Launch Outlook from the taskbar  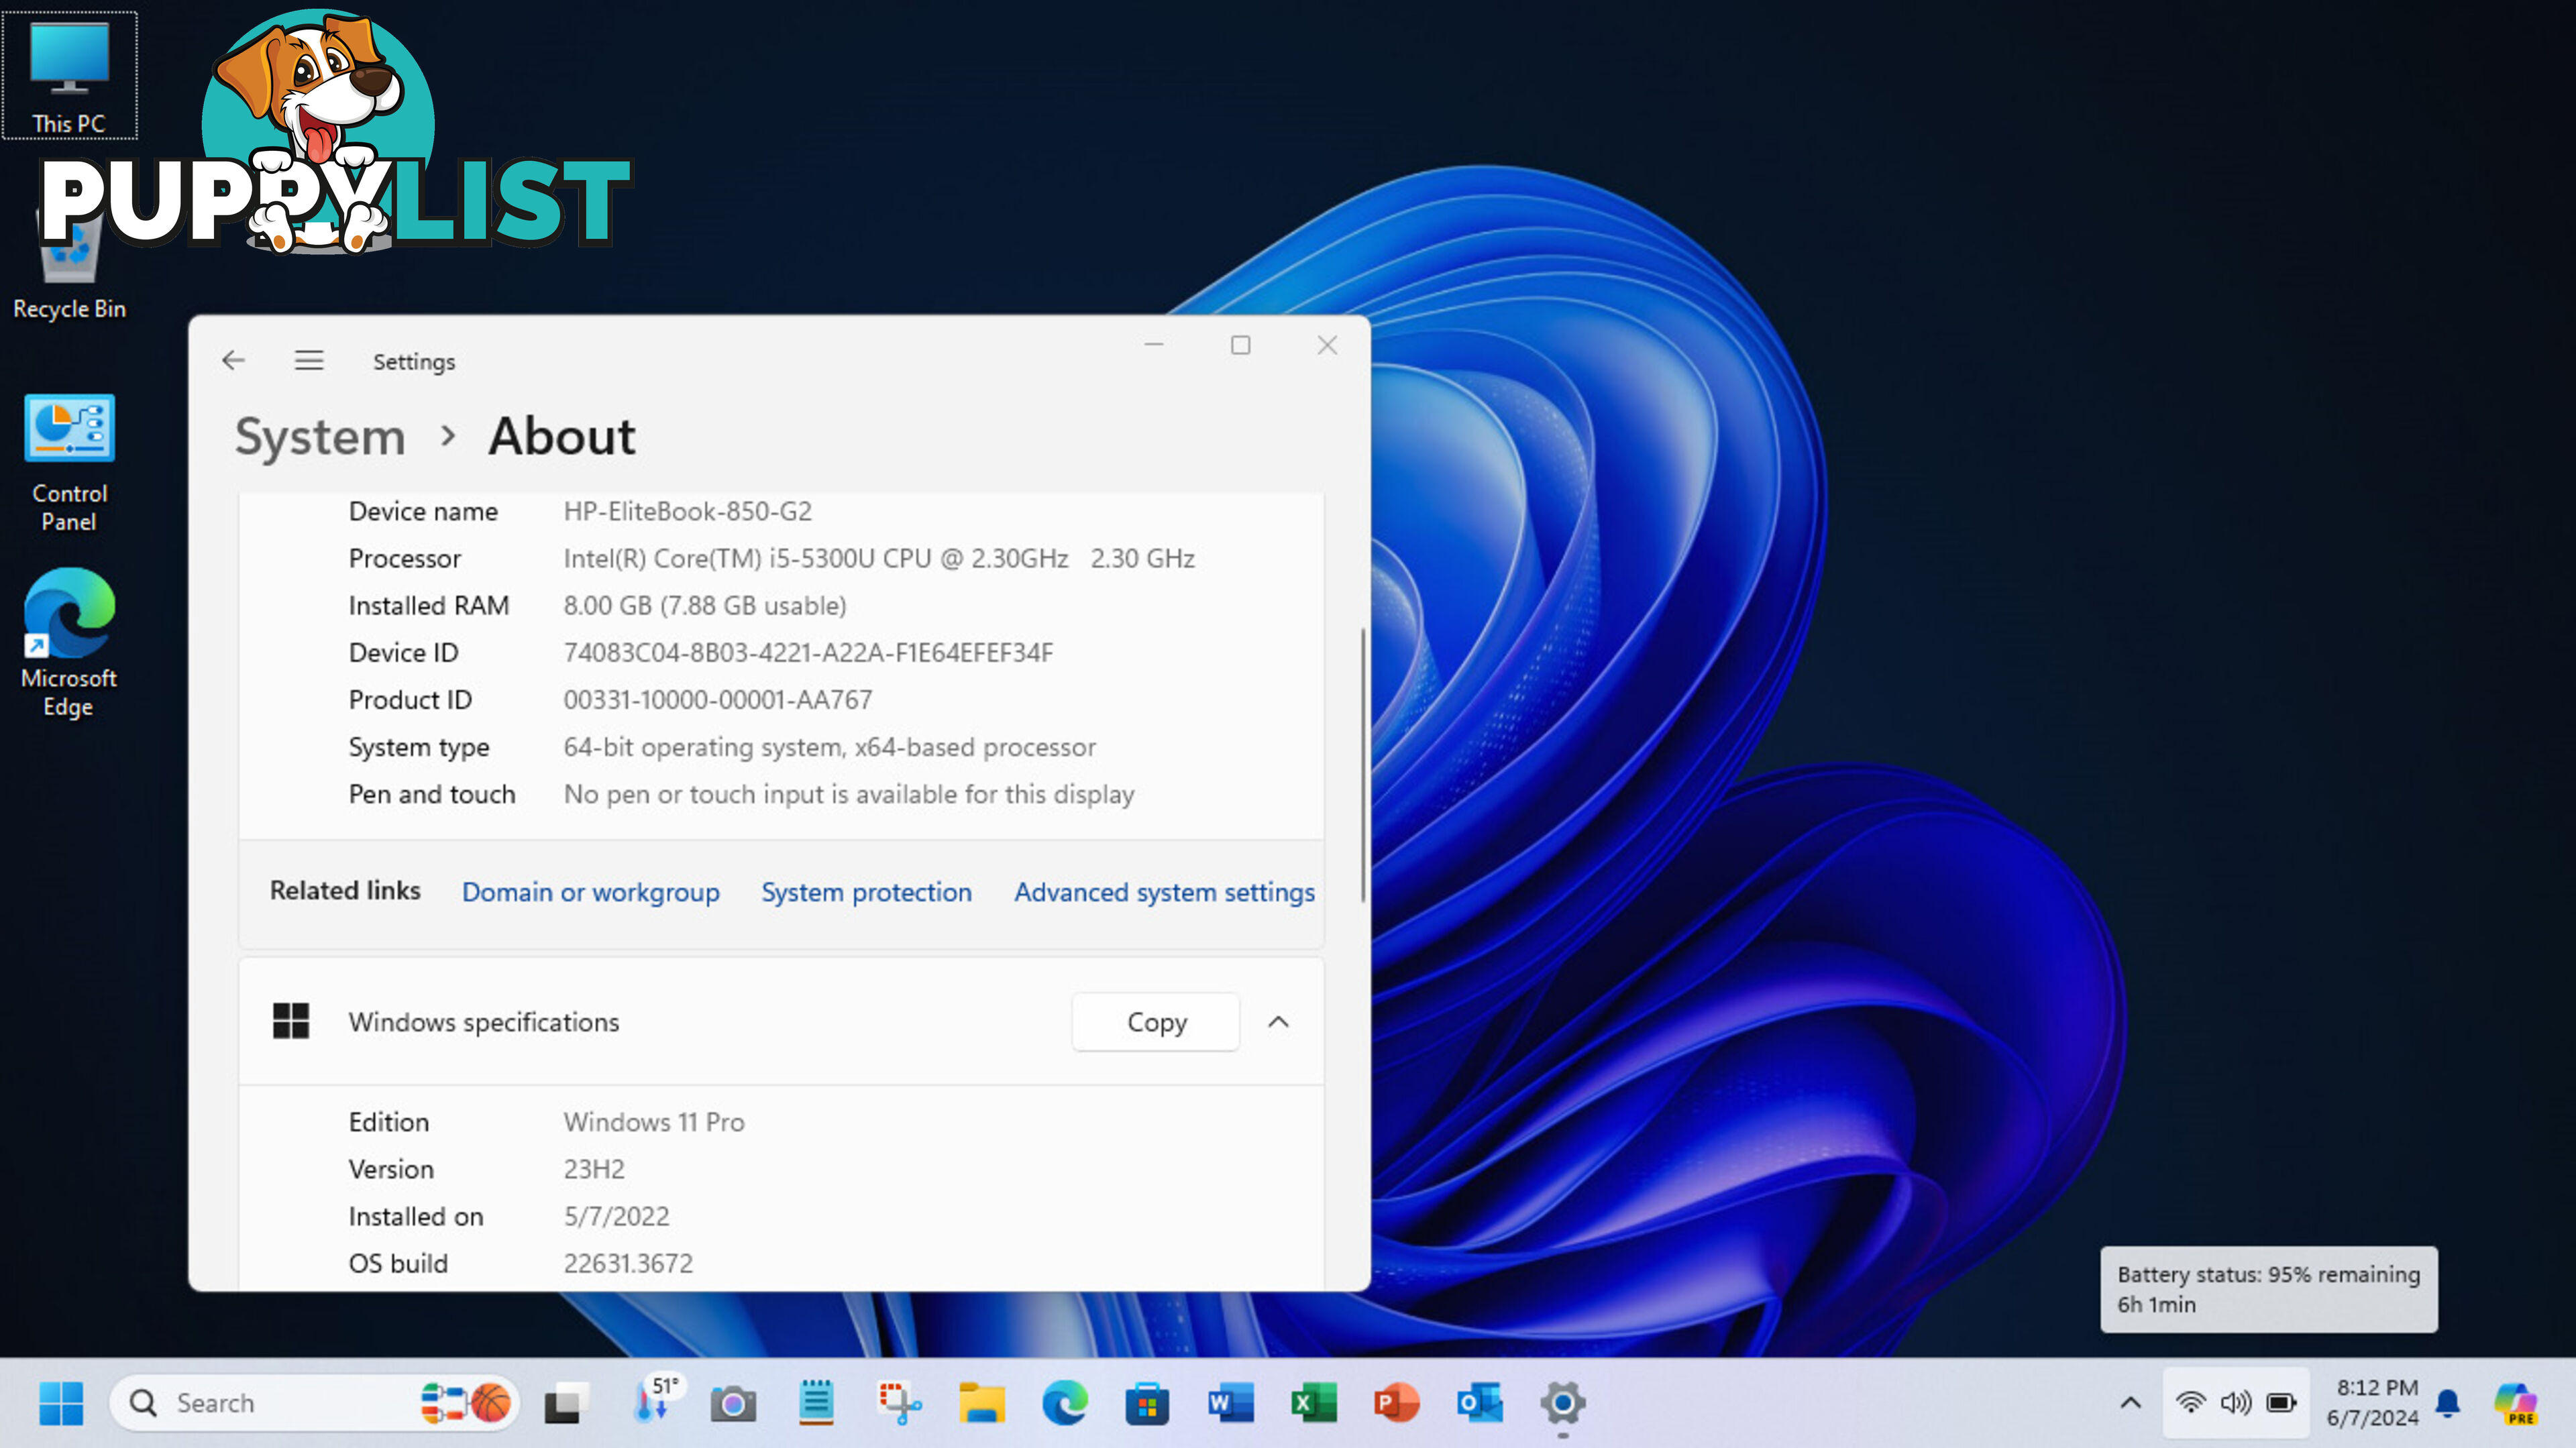[x=1479, y=1403]
